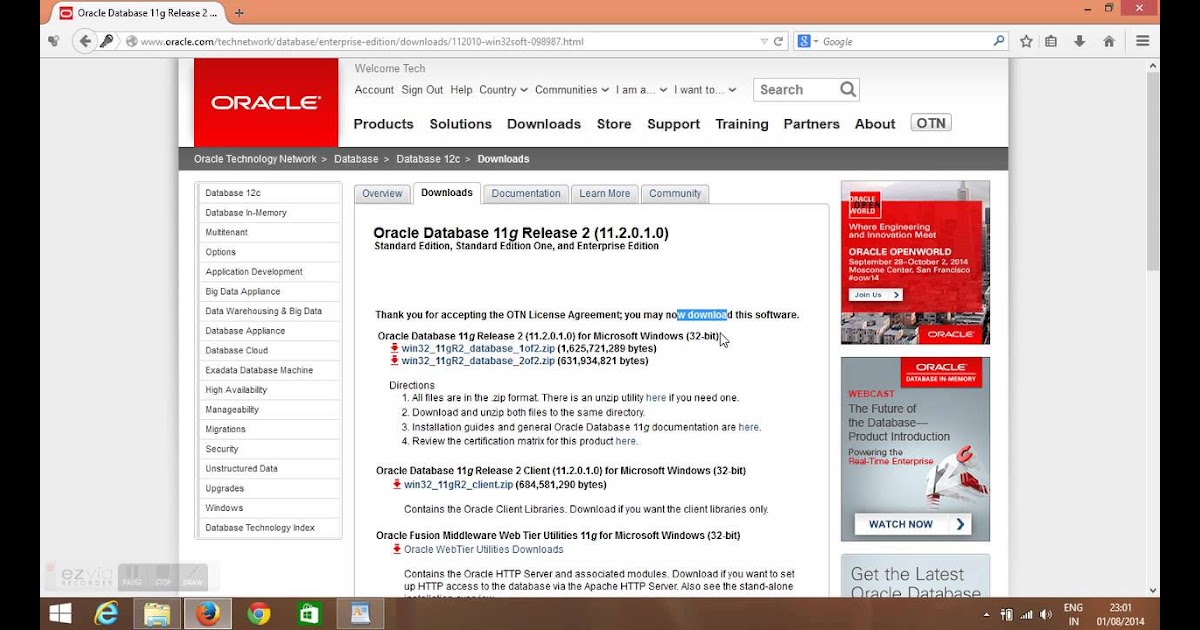Open File Explorer from taskbar
Viewport: 1200px width, 630px height.
click(x=157, y=613)
